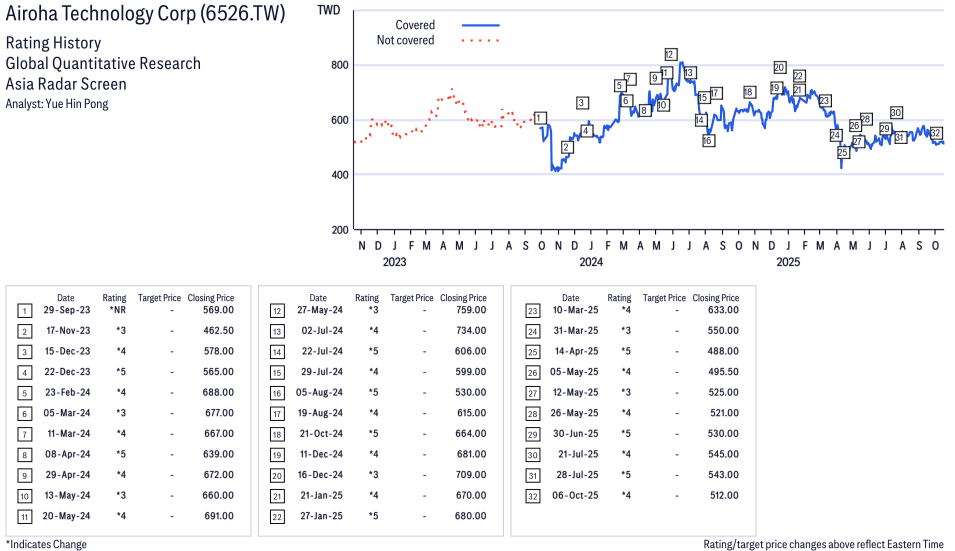Click chart marker 2 at the price trough
Image resolution: width=955 pixels, height=551 pixels.
point(566,147)
